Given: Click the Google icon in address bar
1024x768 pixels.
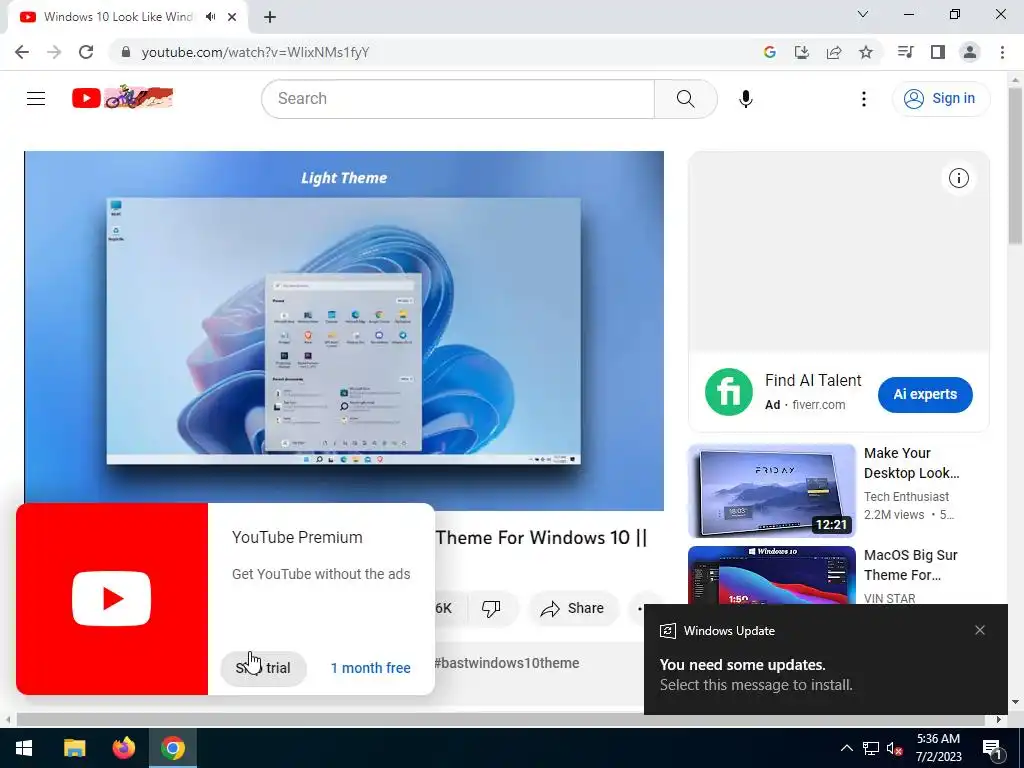Looking at the screenshot, I should 769,52.
